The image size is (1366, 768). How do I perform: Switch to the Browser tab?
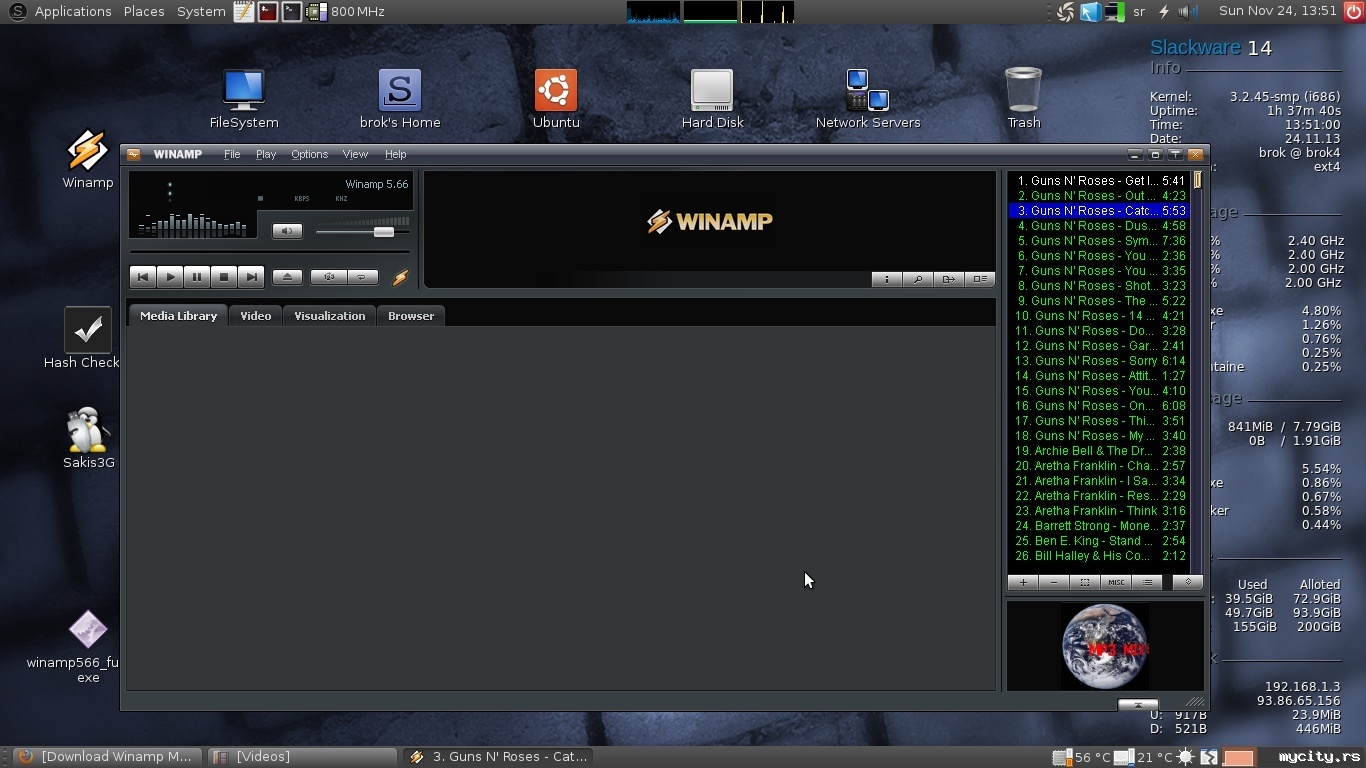point(411,315)
